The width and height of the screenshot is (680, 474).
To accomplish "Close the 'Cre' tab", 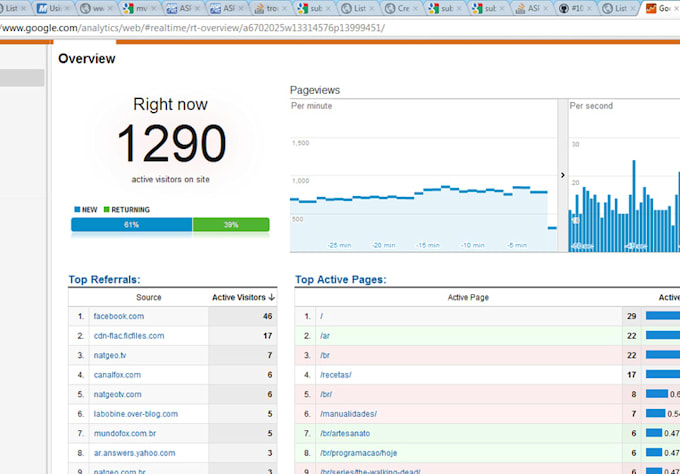I will tap(415, 8).
